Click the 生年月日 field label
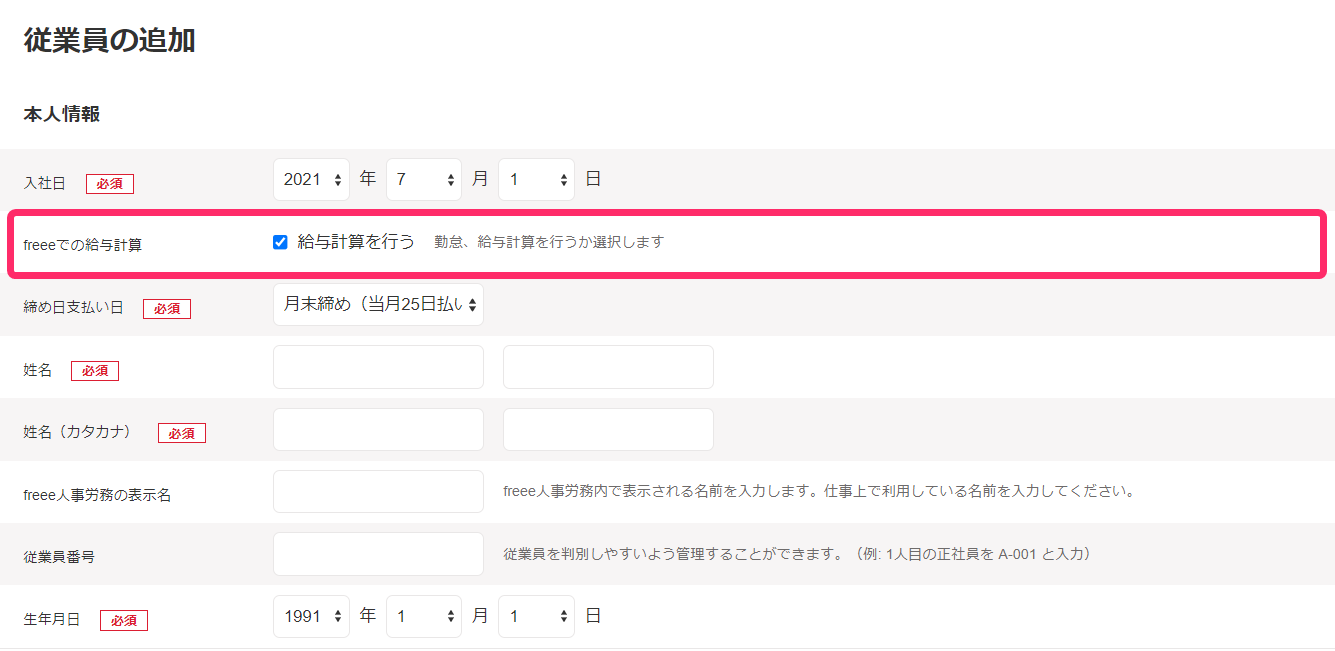 (51, 620)
